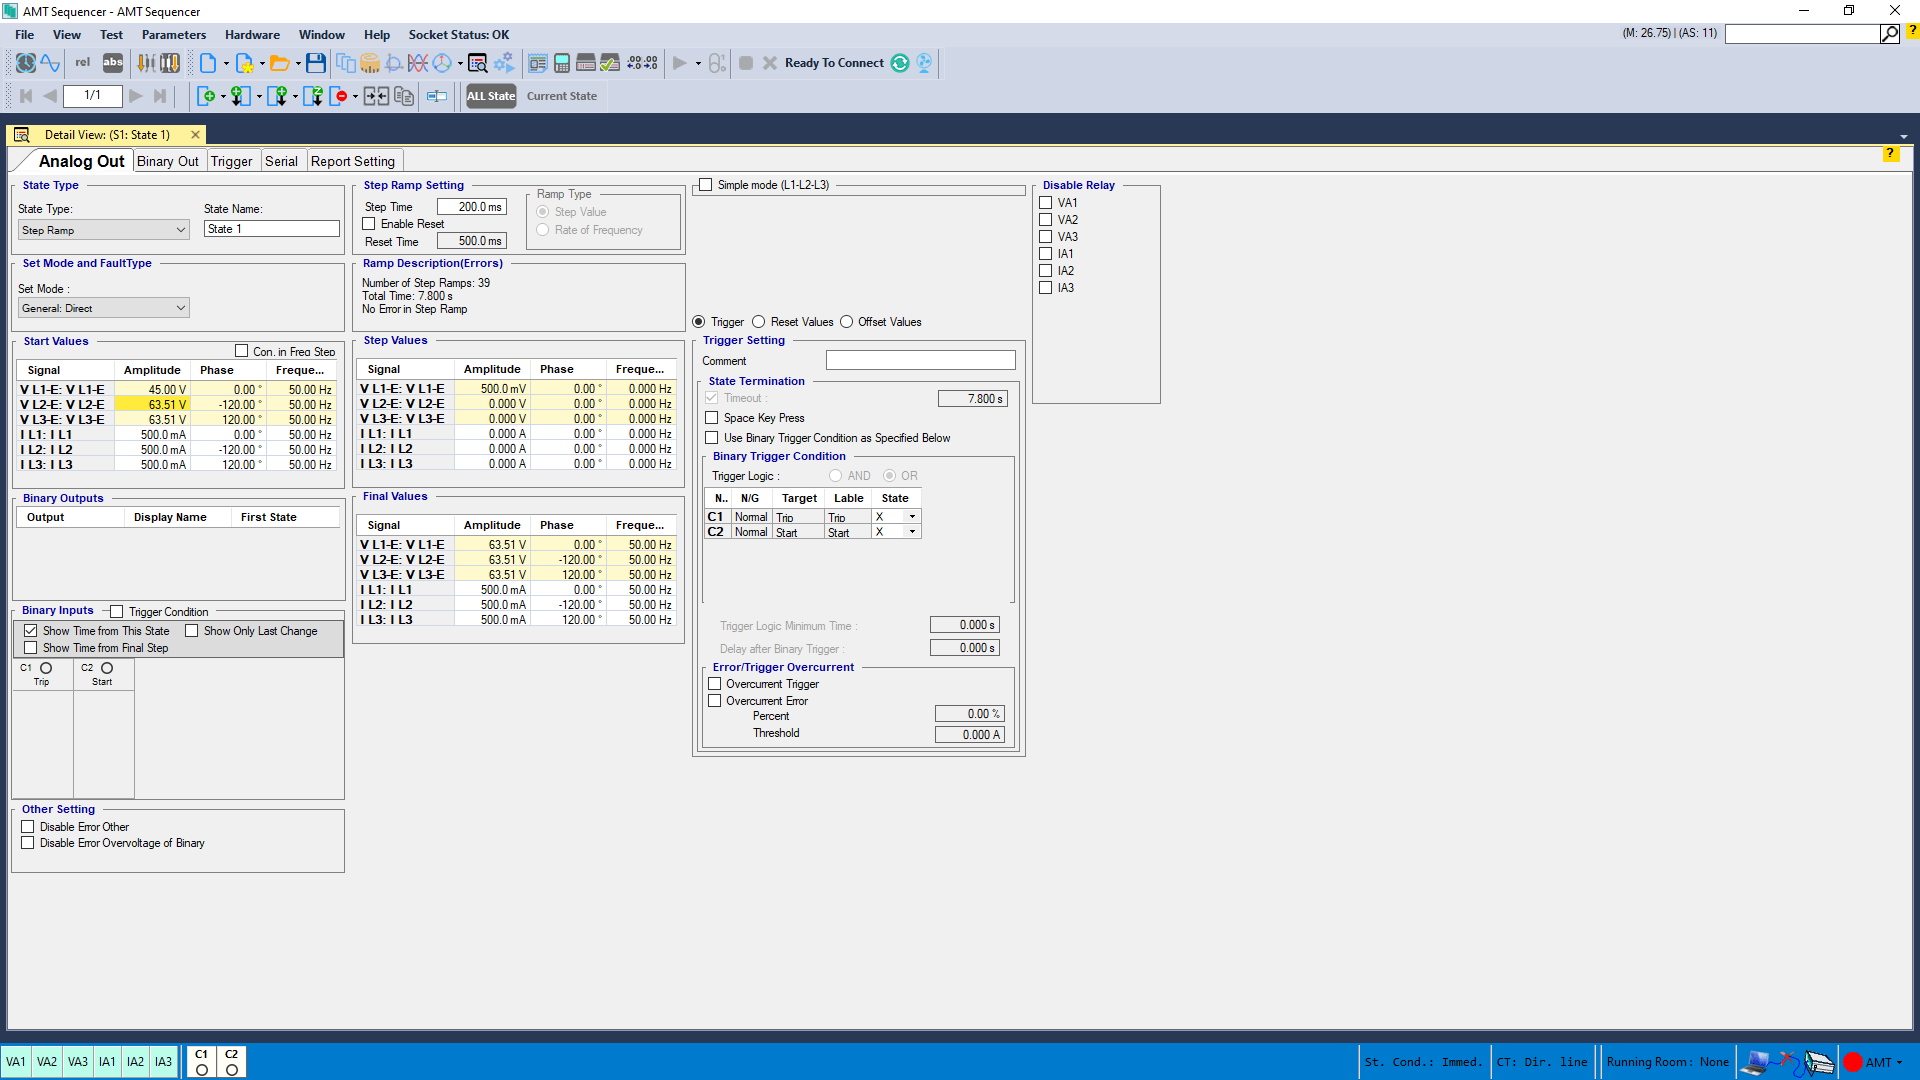Click the sine wave icon
The image size is (1920, 1080).
click(50, 63)
